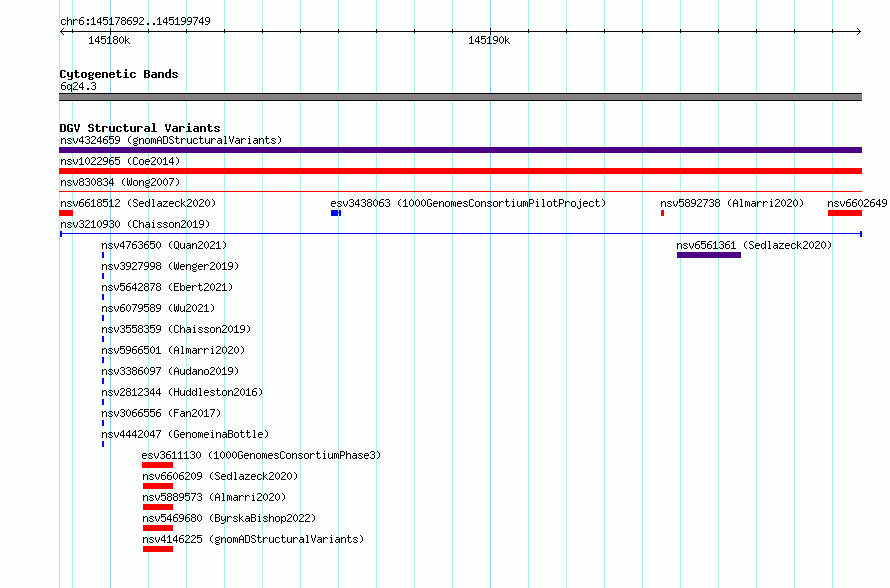Select the red nsv6606209 variant bar
Image resolution: width=890 pixels, height=588 pixels.
pyautogui.click(x=158, y=486)
